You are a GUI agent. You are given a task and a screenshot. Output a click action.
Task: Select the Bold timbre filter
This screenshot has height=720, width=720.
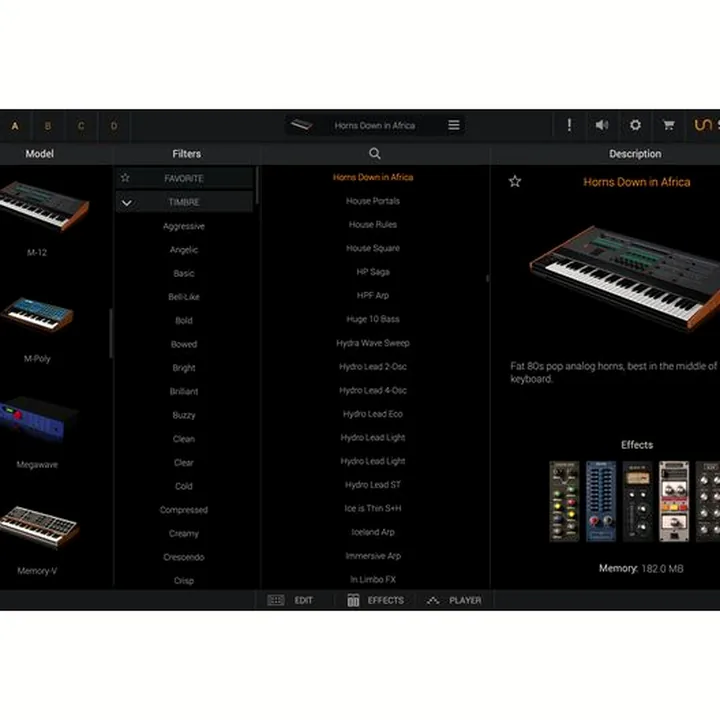click(184, 321)
